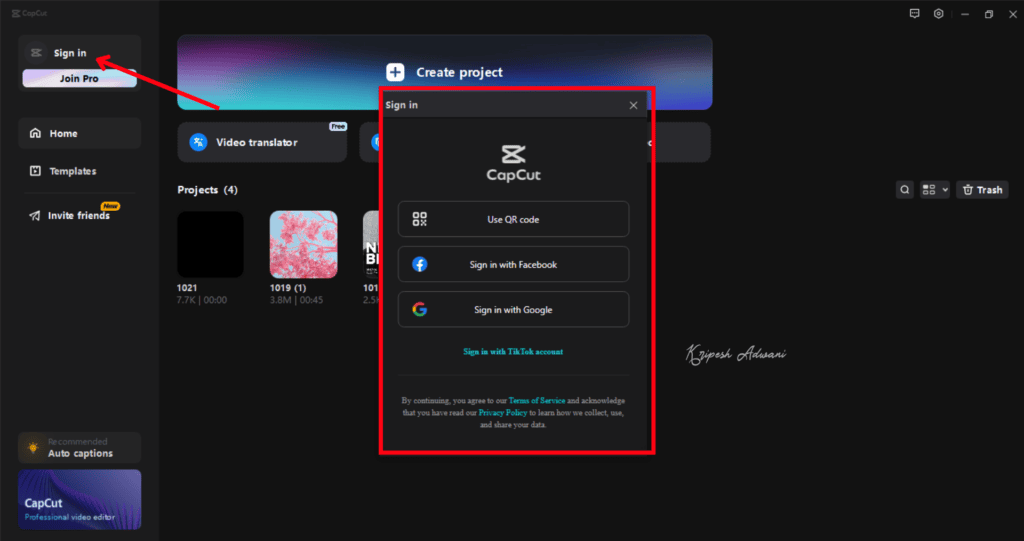The width and height of the screenshot is (1024, 541).
Task: Open the recommended Auto captions feature
Action: [80, 448]
